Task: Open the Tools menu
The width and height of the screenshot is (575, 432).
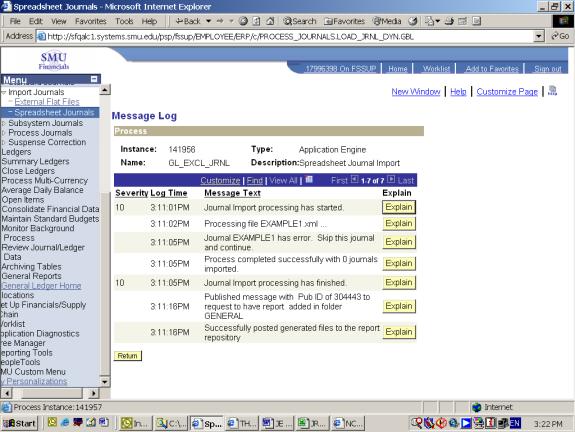Action: coord(124,21)
